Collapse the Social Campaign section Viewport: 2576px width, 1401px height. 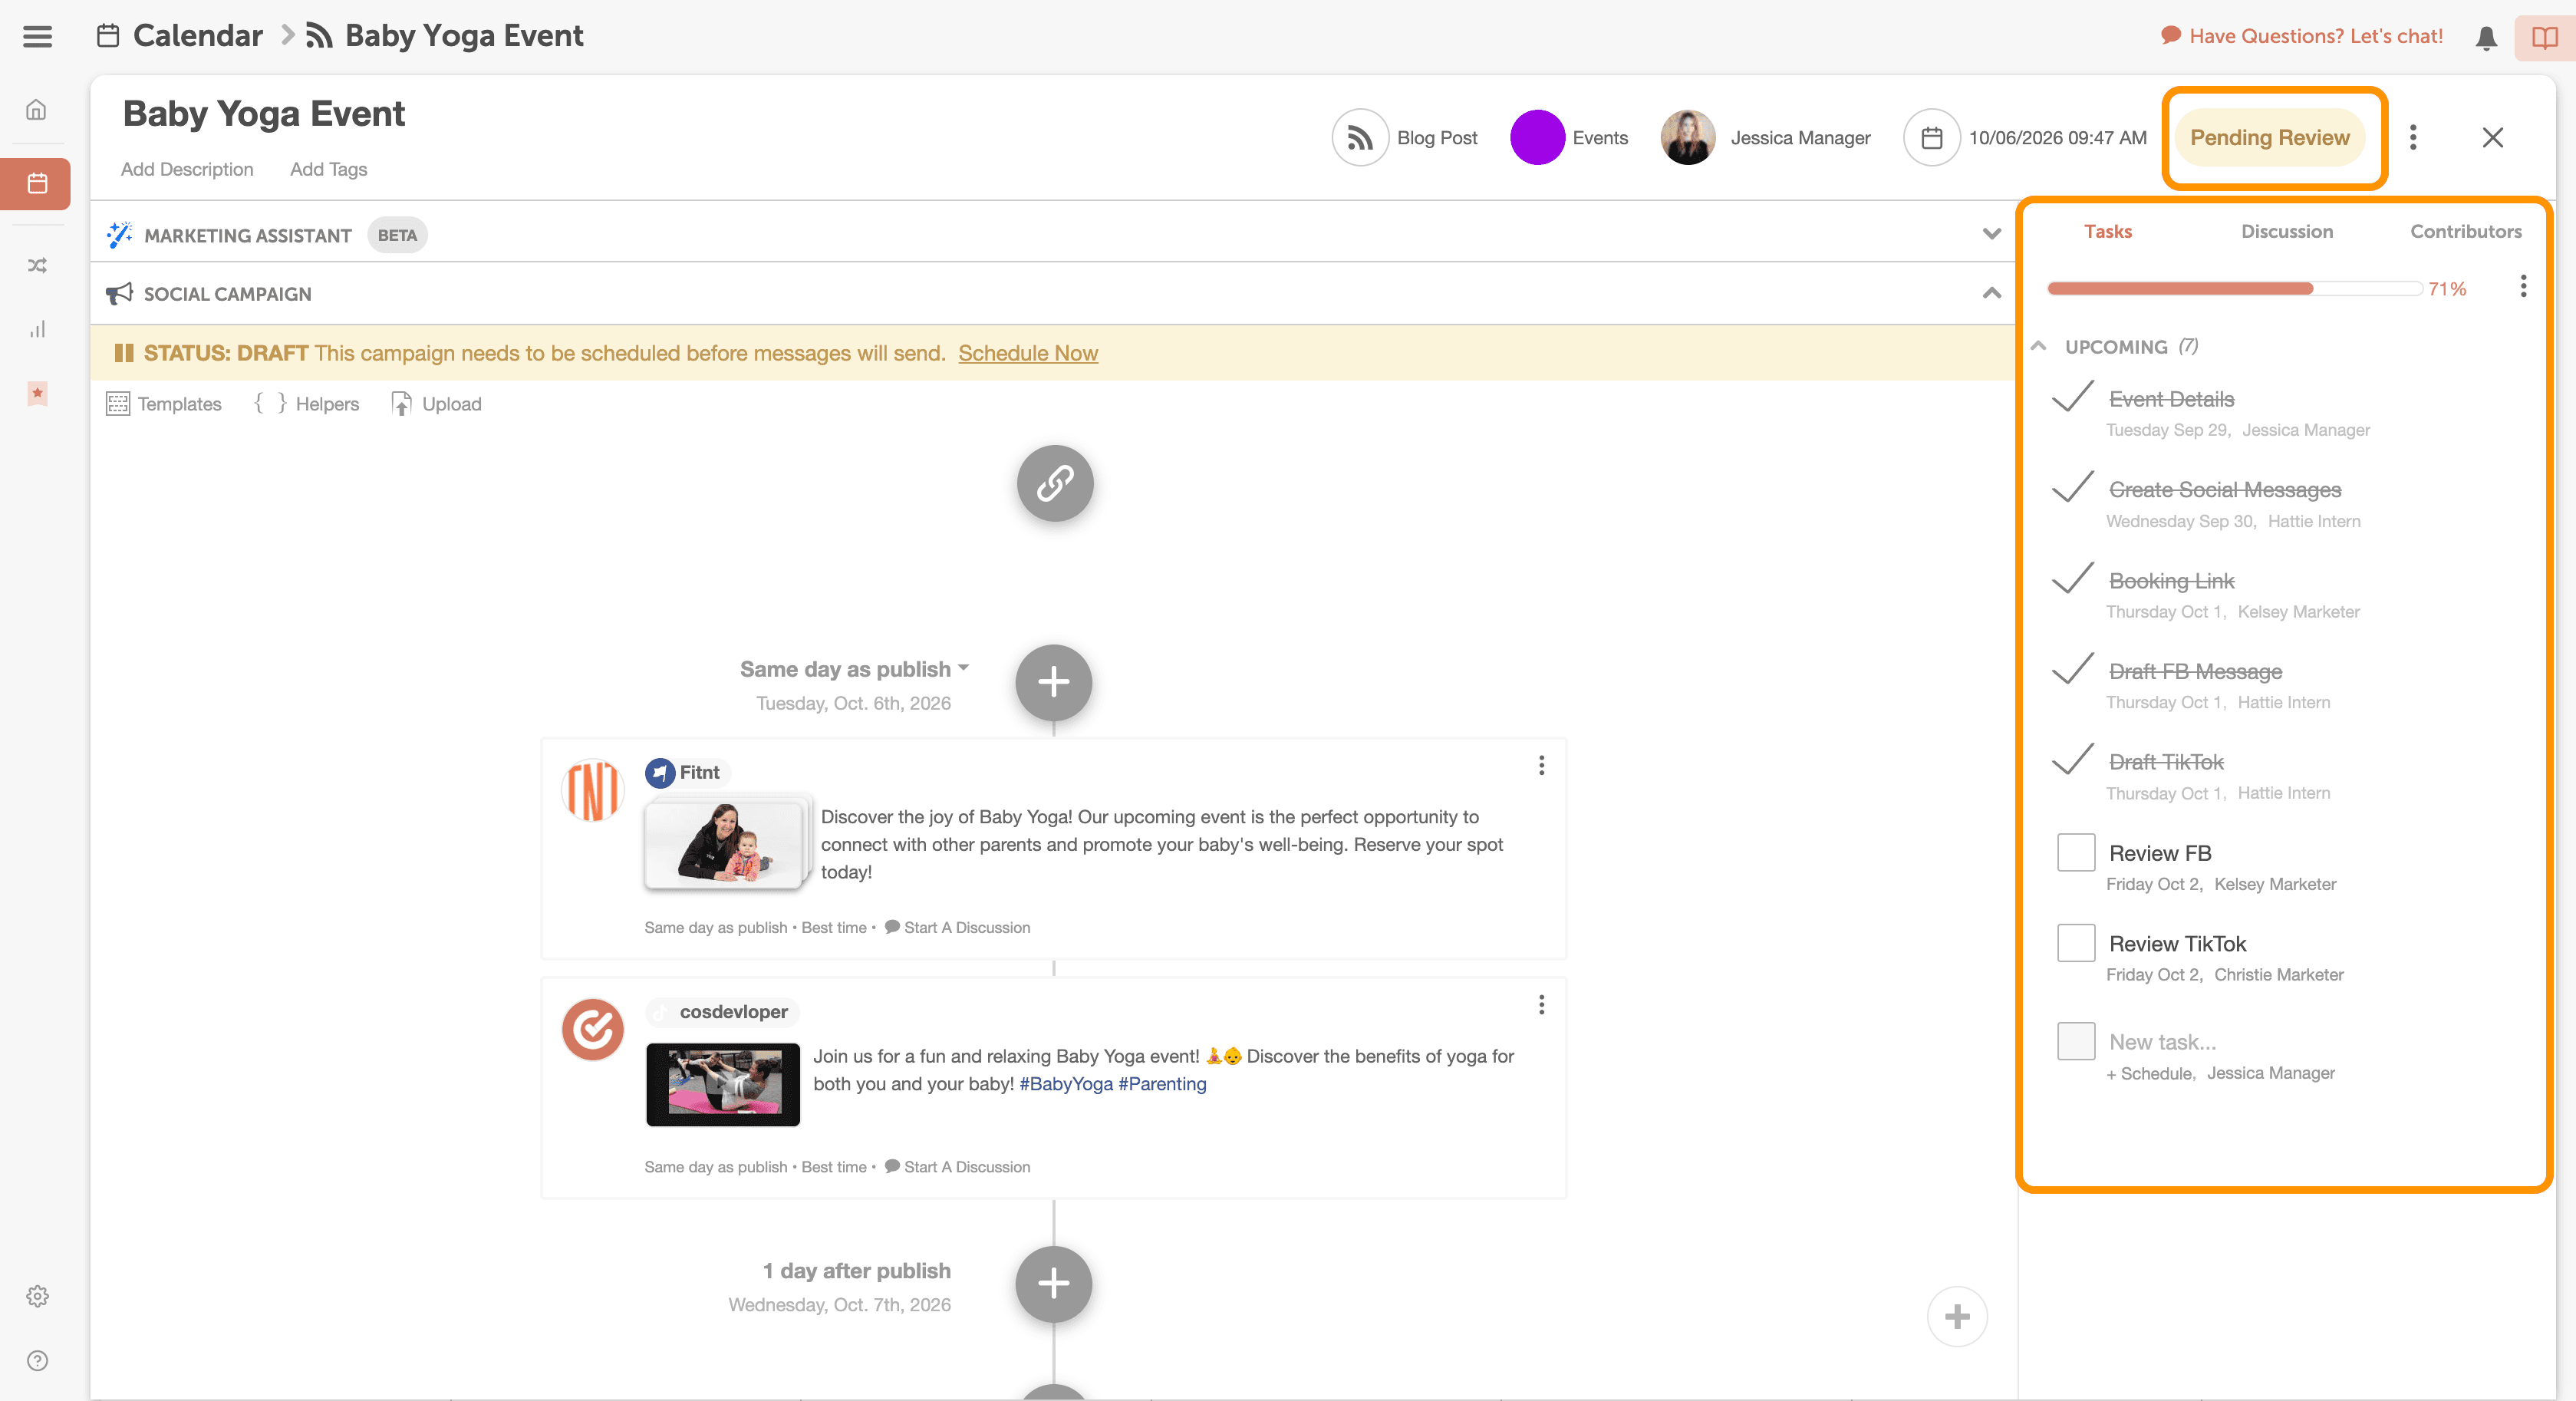[x=1991, y=293]
